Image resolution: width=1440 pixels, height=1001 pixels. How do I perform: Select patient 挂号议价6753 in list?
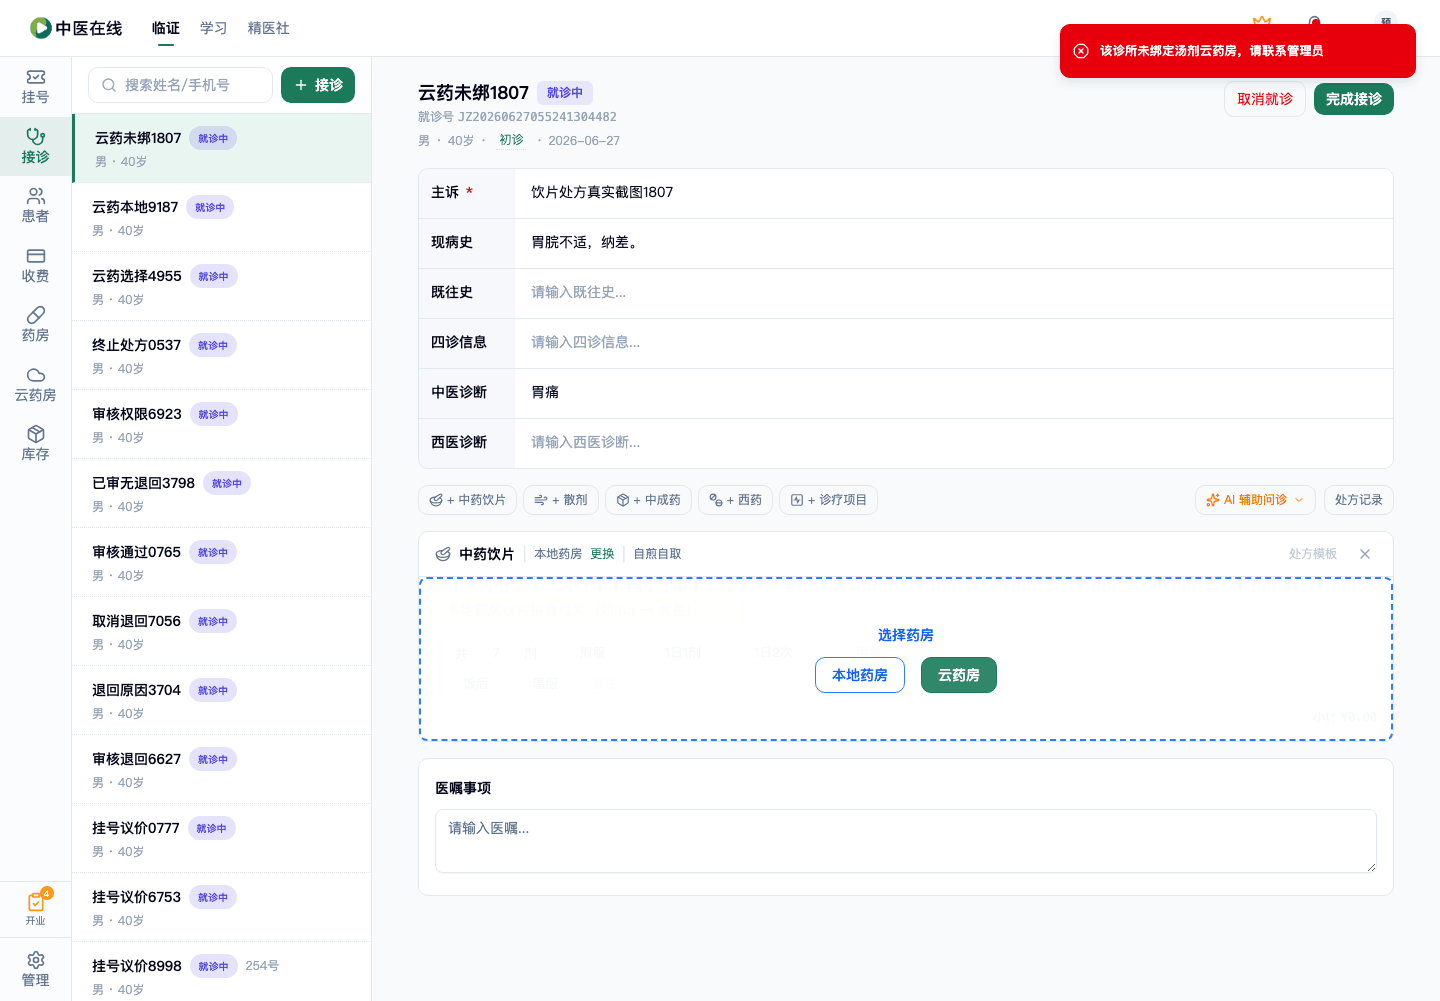(x=222, y=907)
